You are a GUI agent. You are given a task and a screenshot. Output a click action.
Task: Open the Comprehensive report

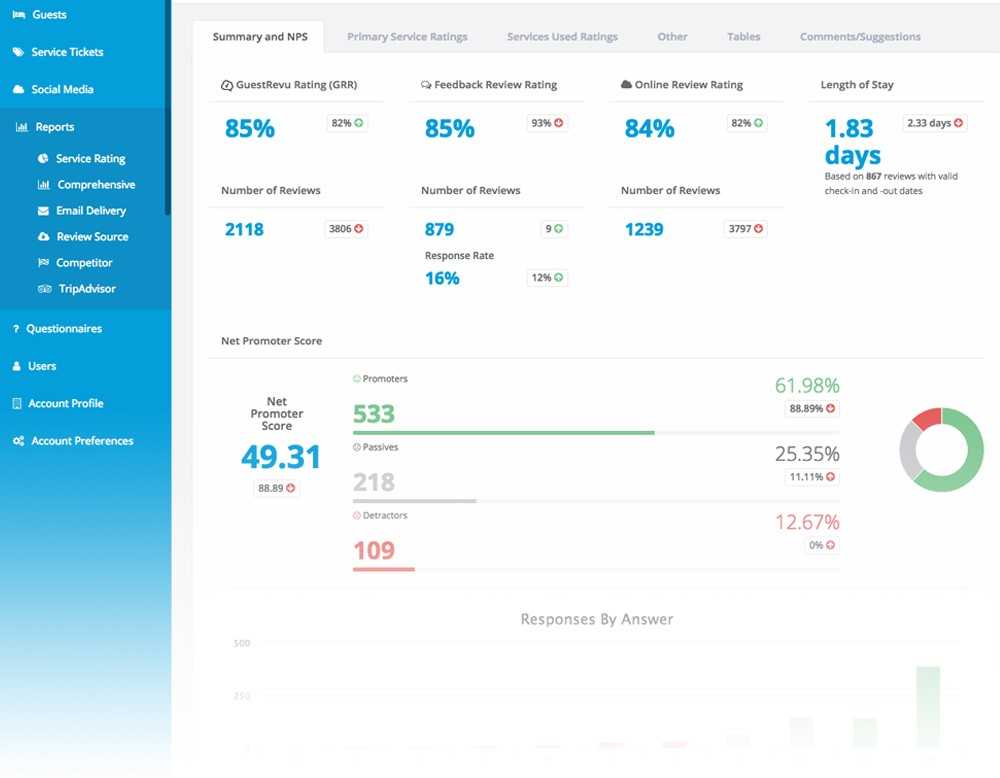[96, 185]
